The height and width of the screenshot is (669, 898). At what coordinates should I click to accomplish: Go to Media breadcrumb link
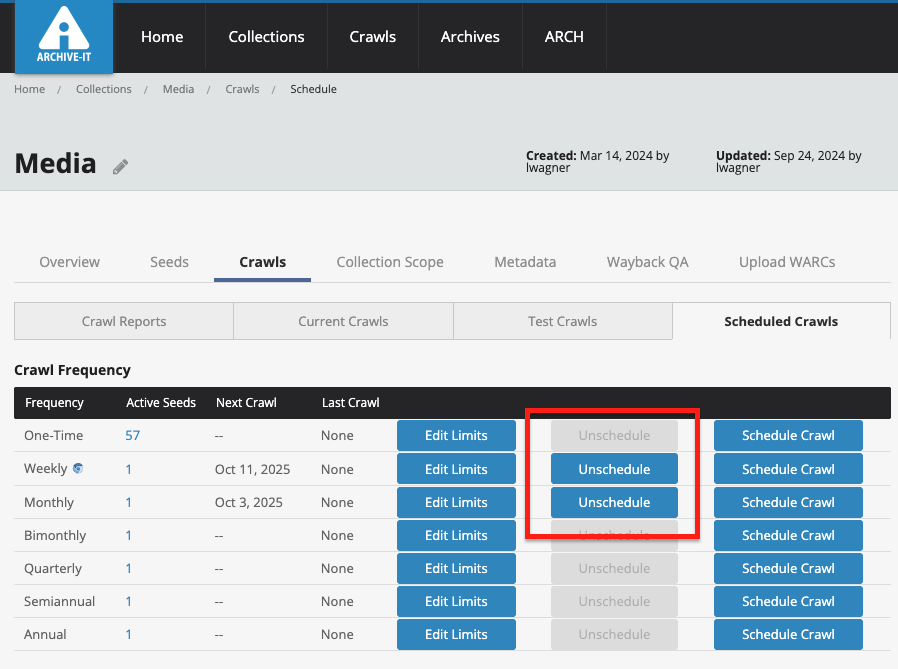coord(178,89)
